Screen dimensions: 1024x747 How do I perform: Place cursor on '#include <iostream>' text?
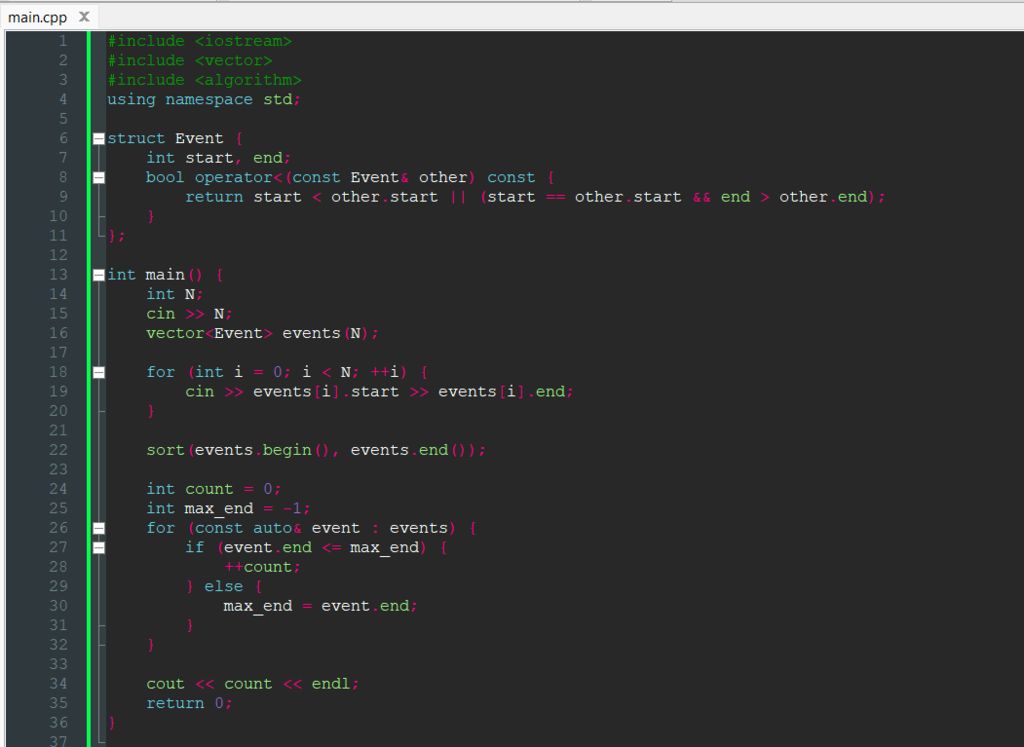[x=199, y=41]
